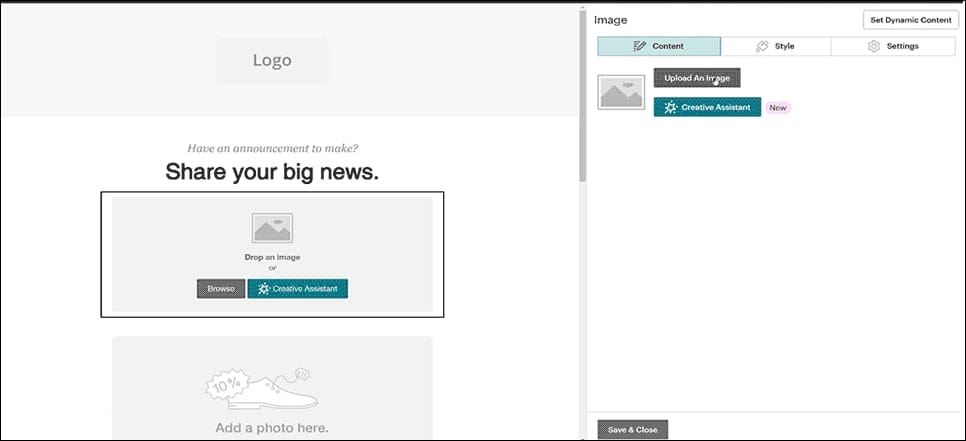
Task: Click the New badge beside Creative Assistant
Action: pyautogui.click(x=778, y=107)
